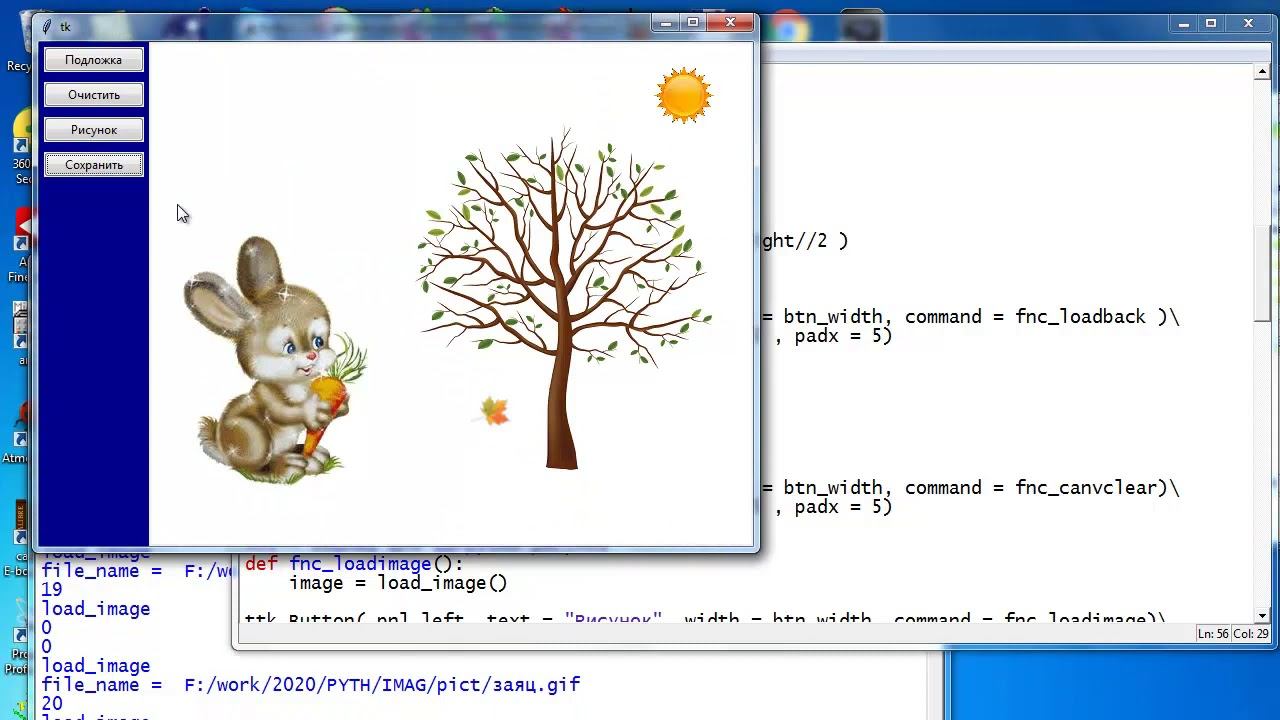Click the Очистить button to clear canvas

point(94,95)
